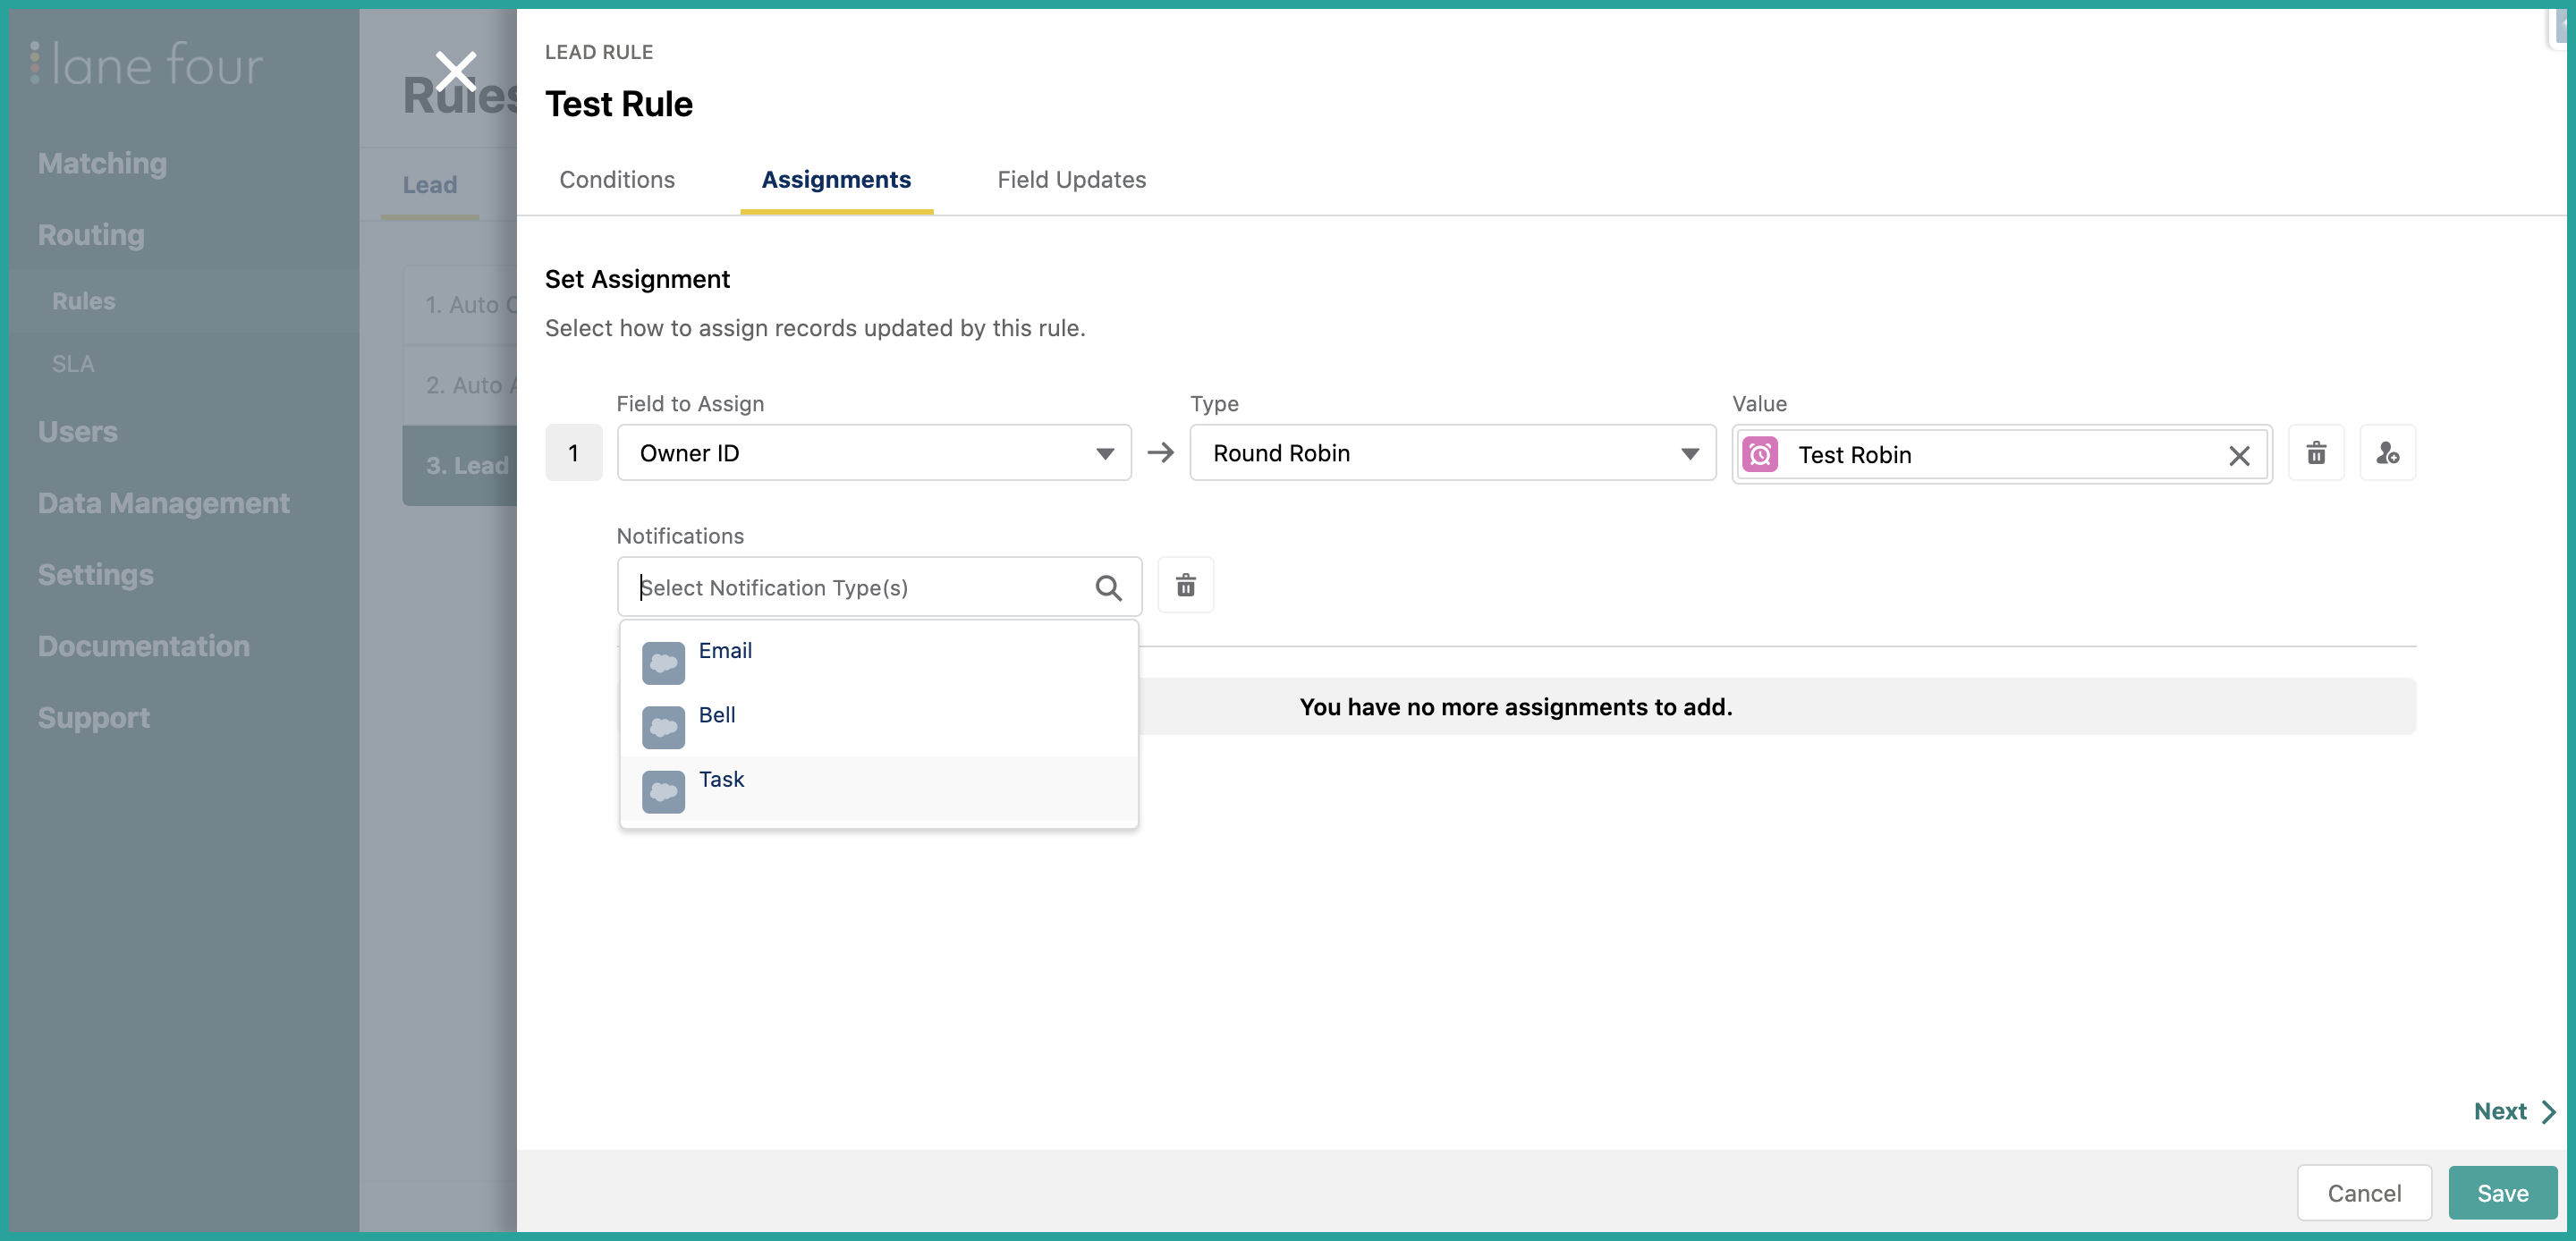2576x1241 pixels.
Task: Select Email notification type
Action: (879, 658)
